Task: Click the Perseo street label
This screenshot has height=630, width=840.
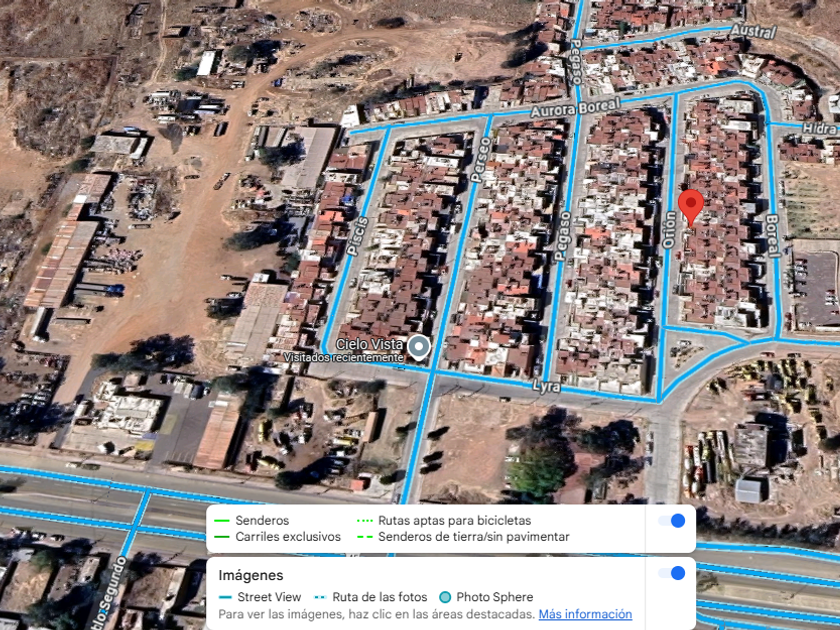Action: tap(481, 160)
